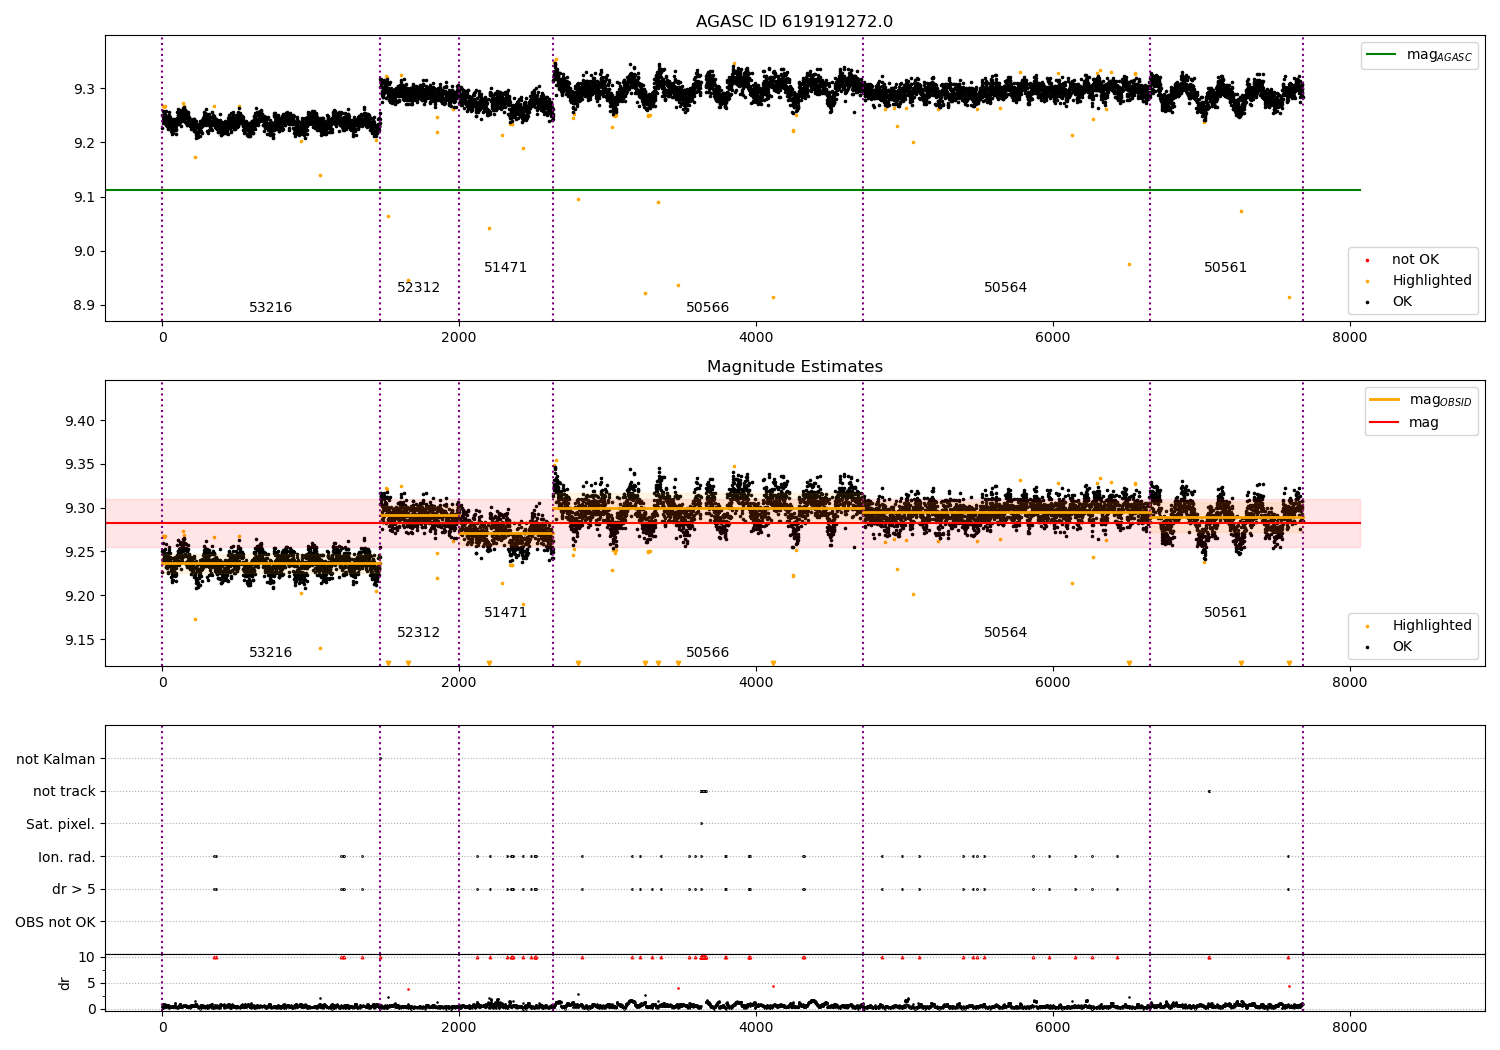Click OBSID label 50564 in Magnitude Estimates plot
Screen dimensions: 1500x1050
click(x=1005, y=633)
